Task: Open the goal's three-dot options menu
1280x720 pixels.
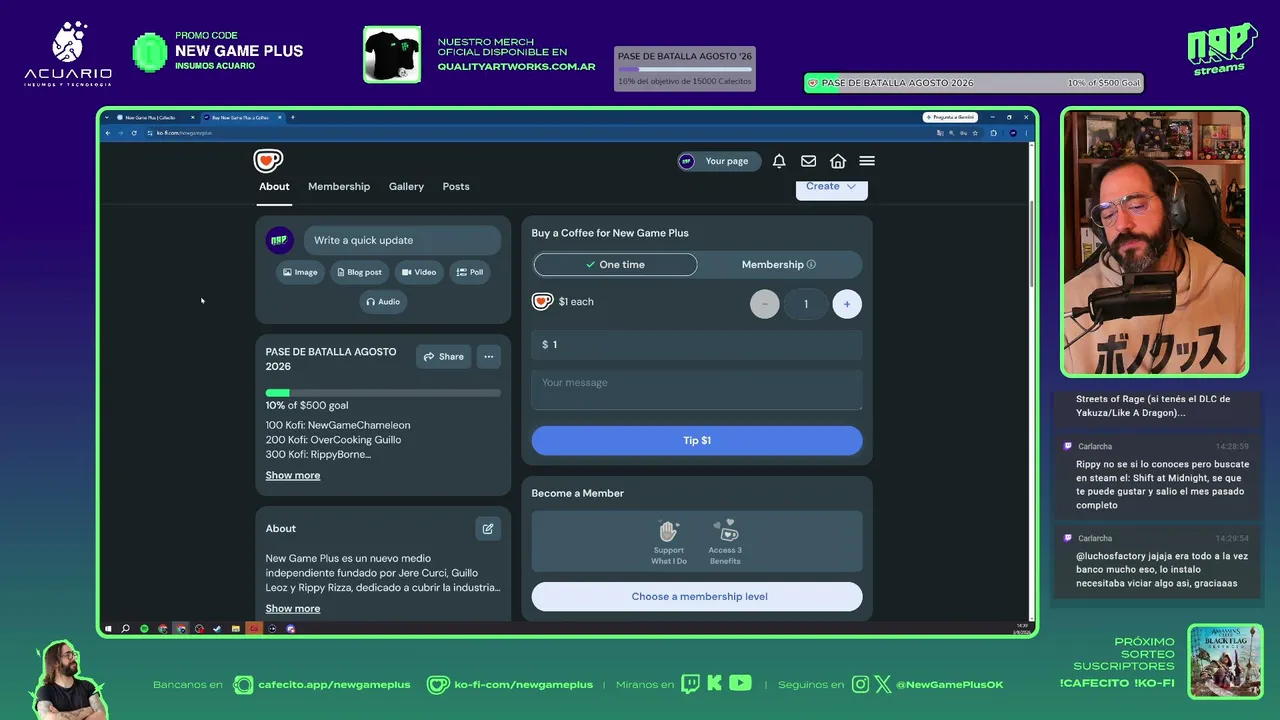Action: coord(488,356)
